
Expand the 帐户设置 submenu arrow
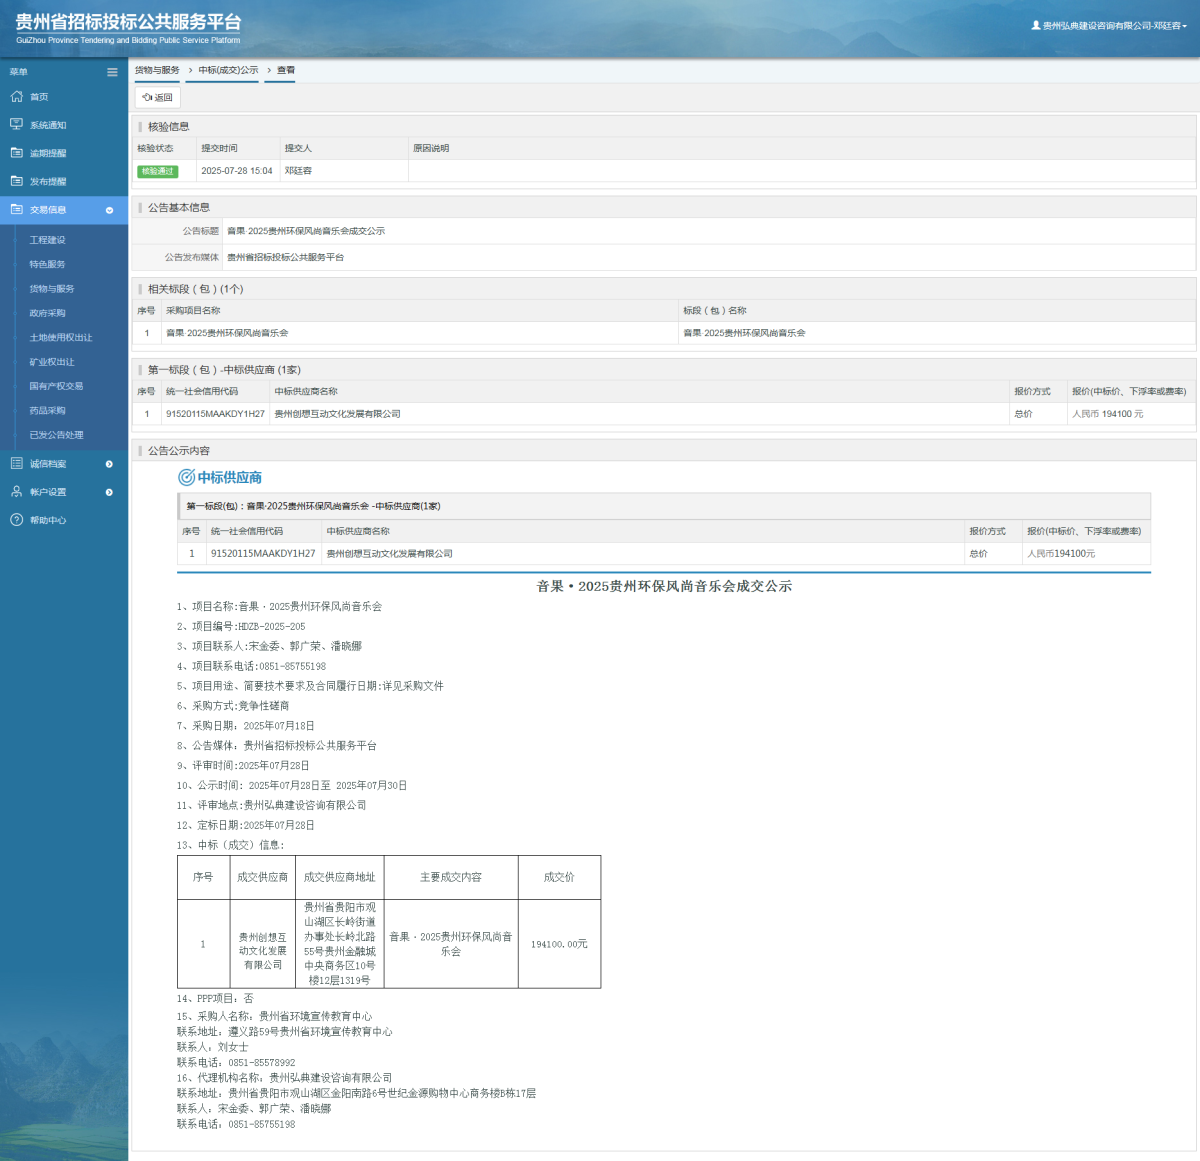[109, 492]
